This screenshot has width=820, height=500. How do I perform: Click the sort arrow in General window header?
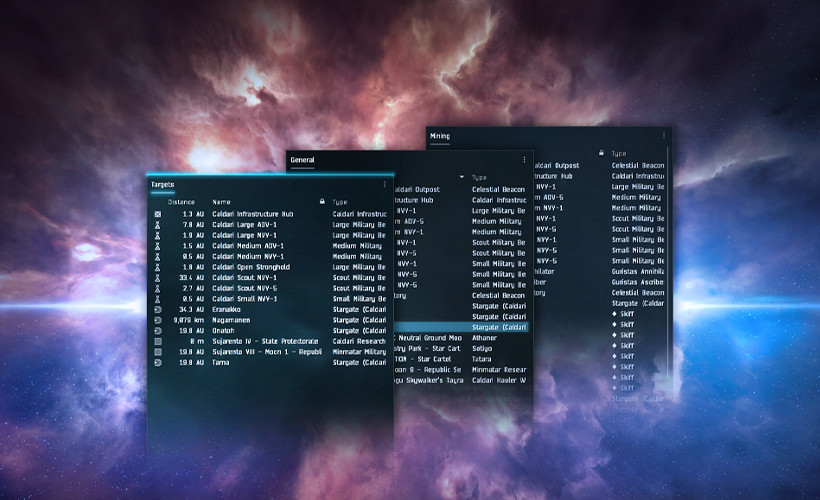(461, 177)
